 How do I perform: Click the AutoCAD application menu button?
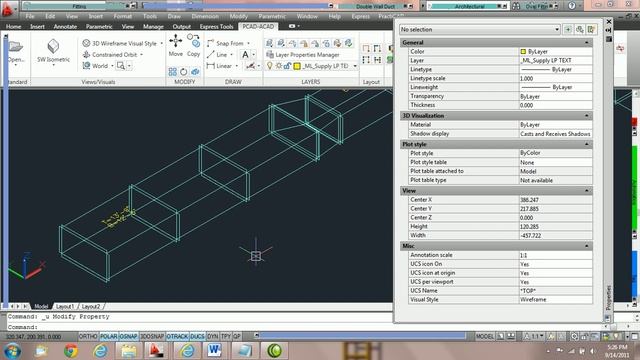tap(8, 9)
